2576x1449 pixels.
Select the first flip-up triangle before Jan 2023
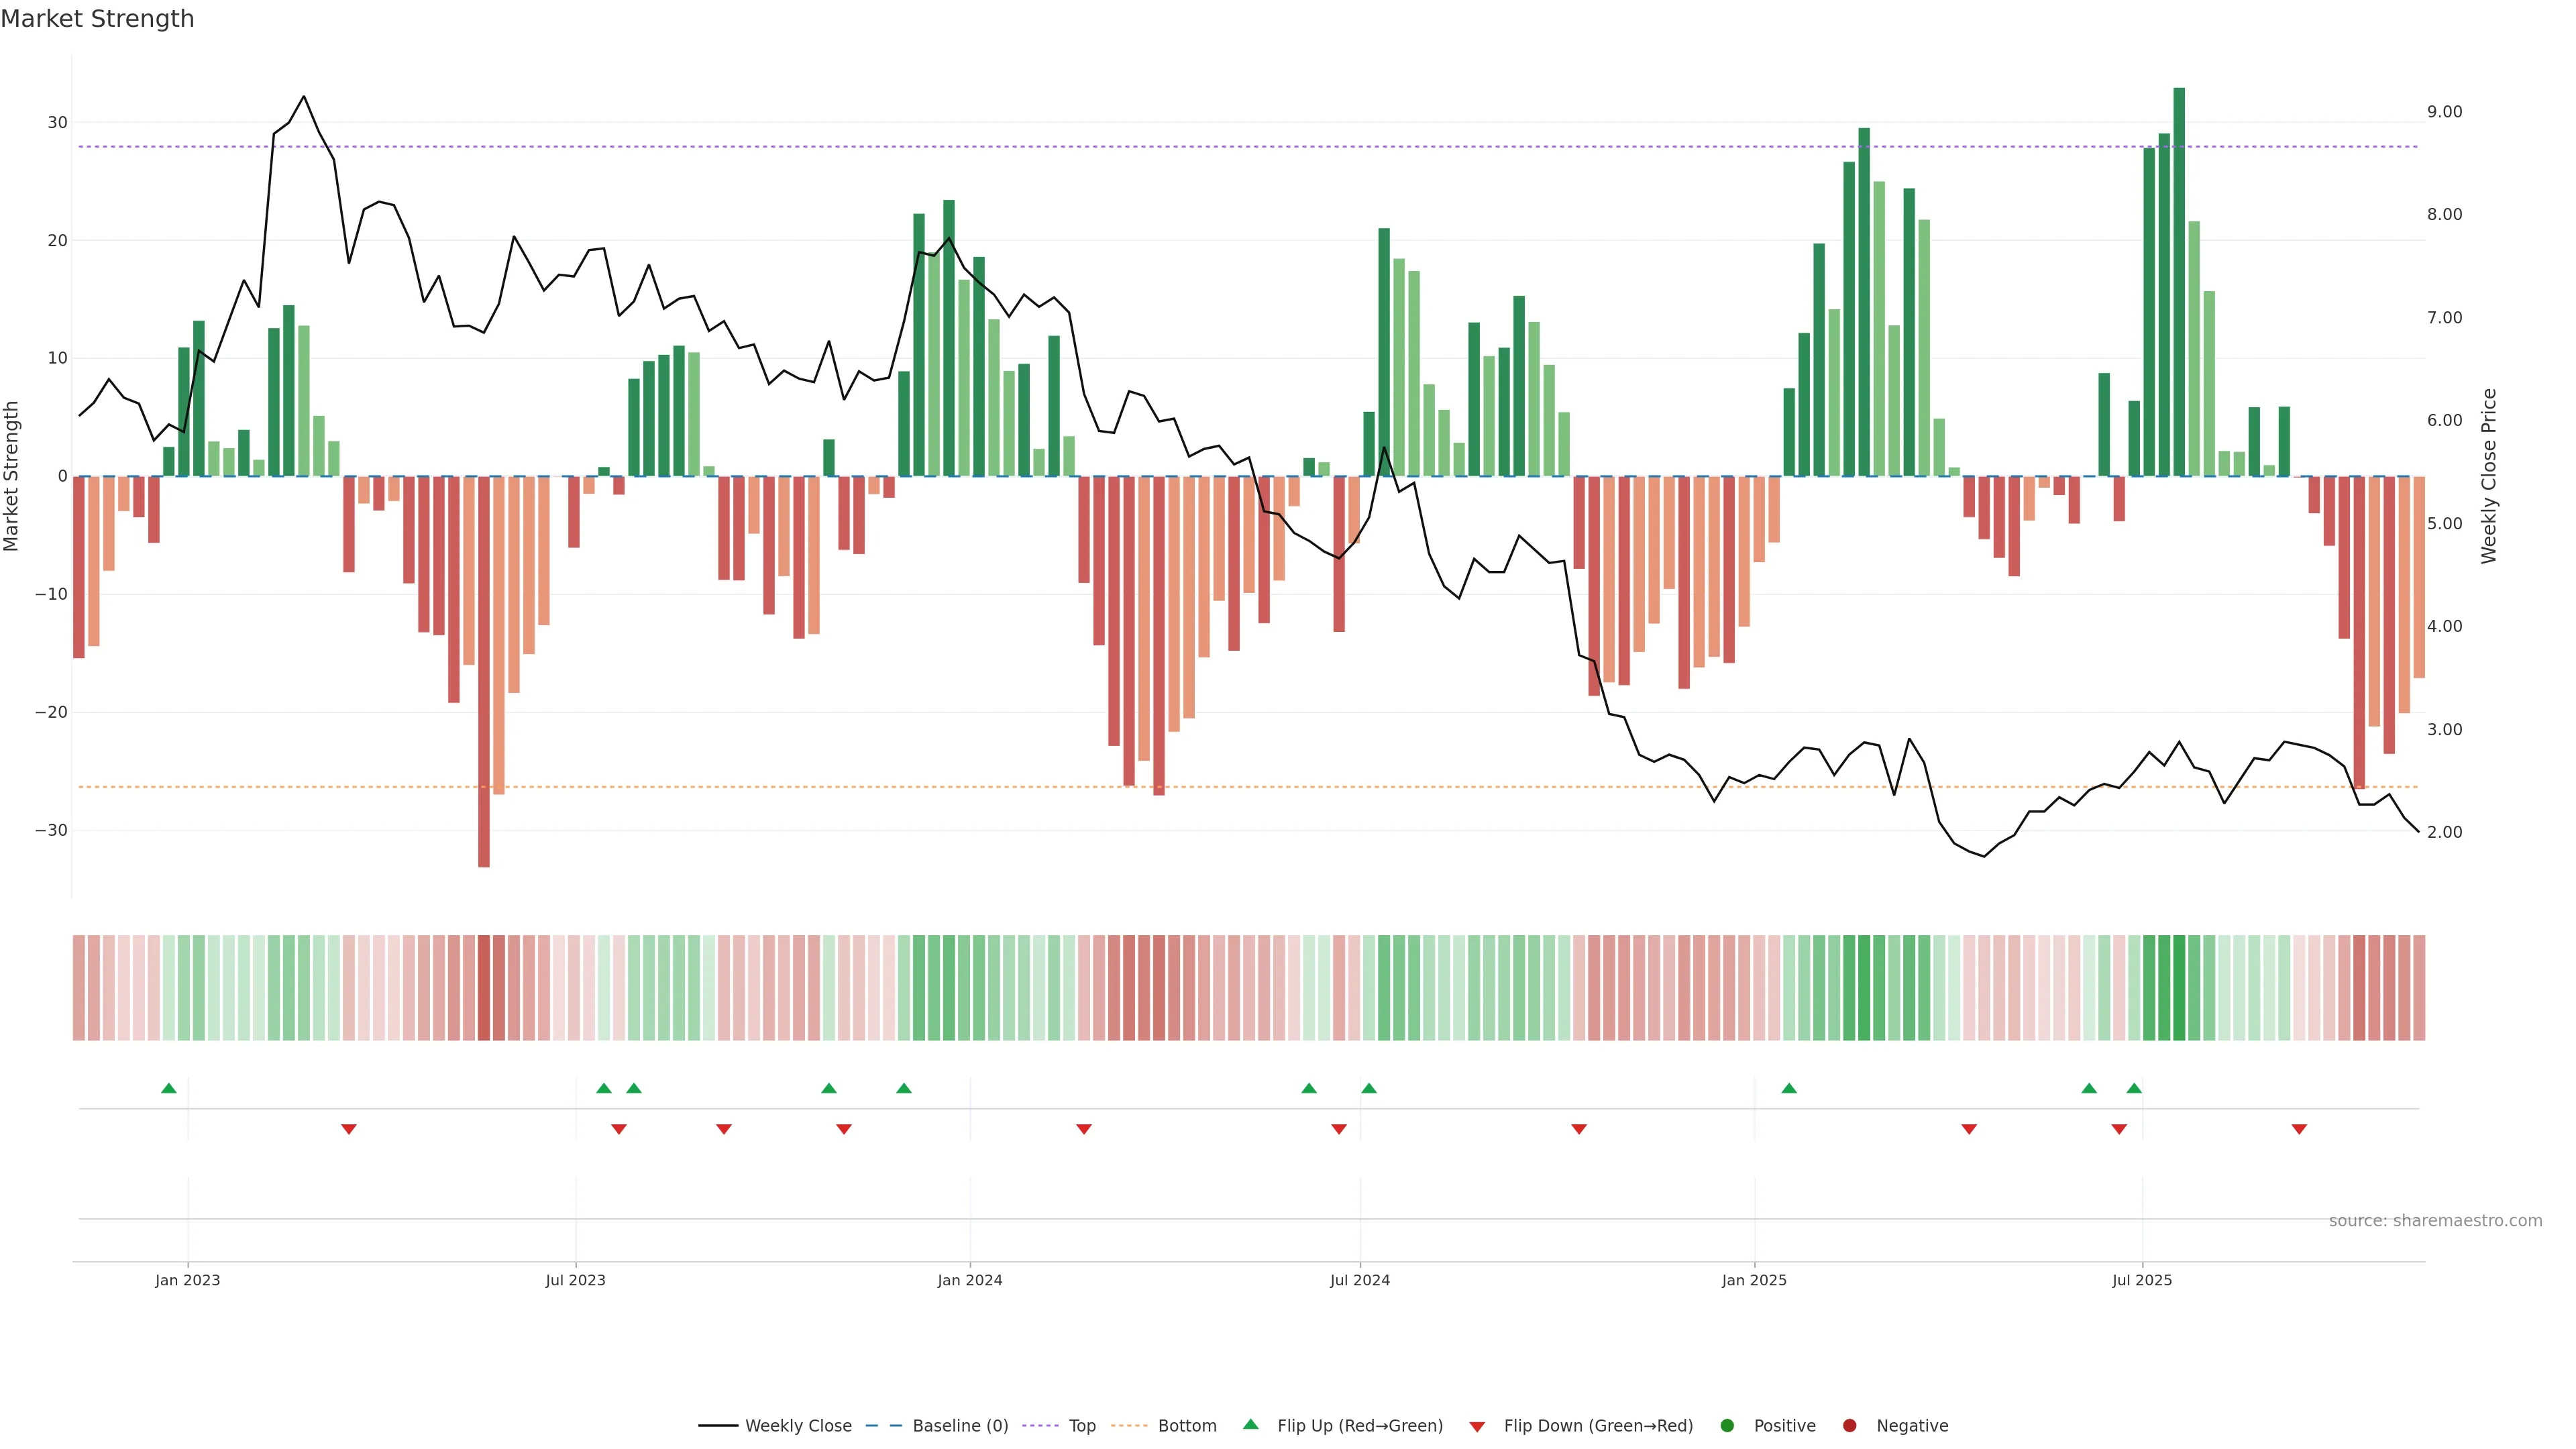pyautogui.click(x=169, y=1088)
